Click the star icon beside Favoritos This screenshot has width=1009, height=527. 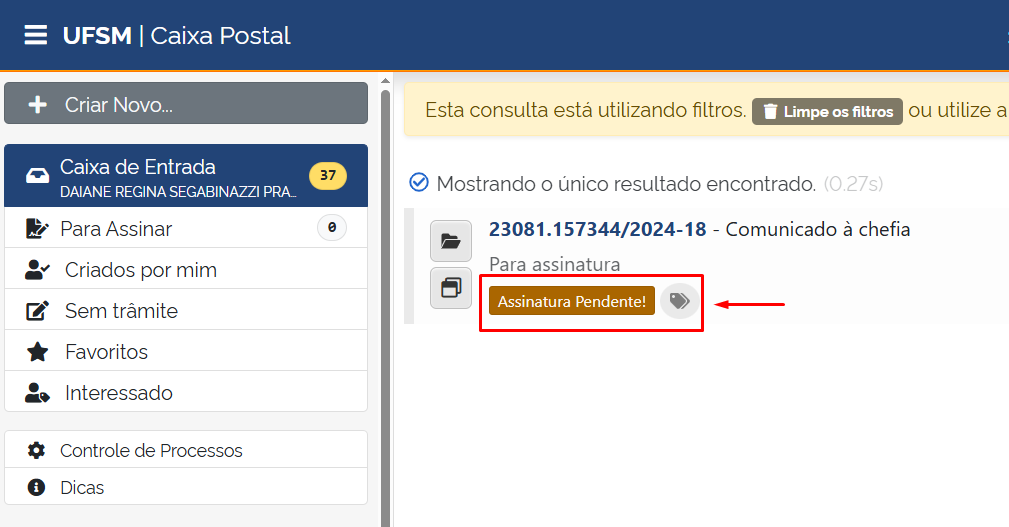click(38, 352)
